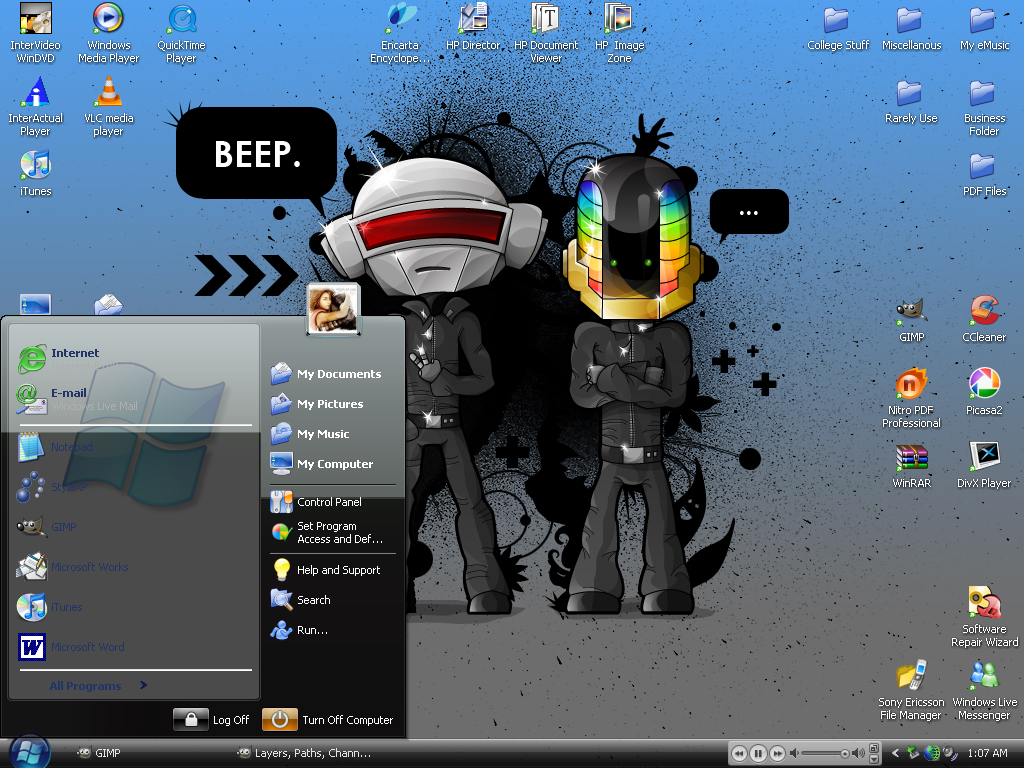Select the QuickTime Player desktop icon
Image resolution: width=1024 pixels, height=768 pixels.
pyautogui.click(x=182, y=33)
